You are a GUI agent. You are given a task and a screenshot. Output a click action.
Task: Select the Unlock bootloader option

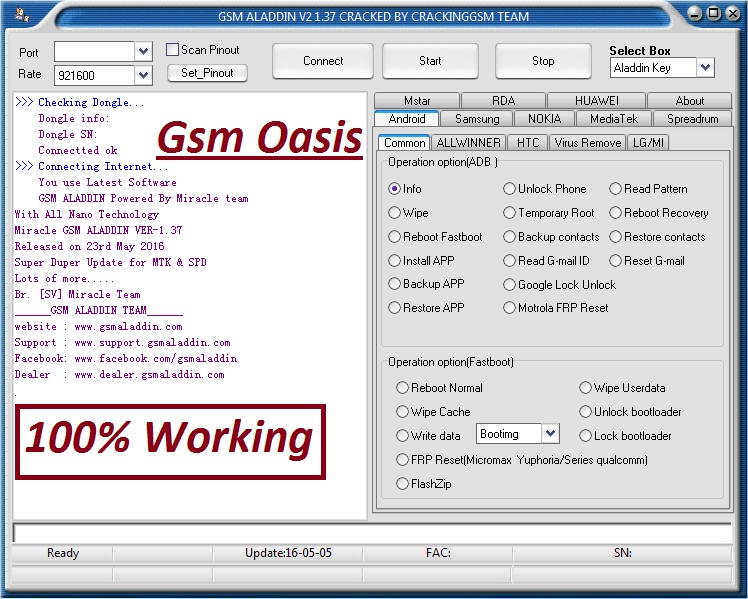coord(585,412)
